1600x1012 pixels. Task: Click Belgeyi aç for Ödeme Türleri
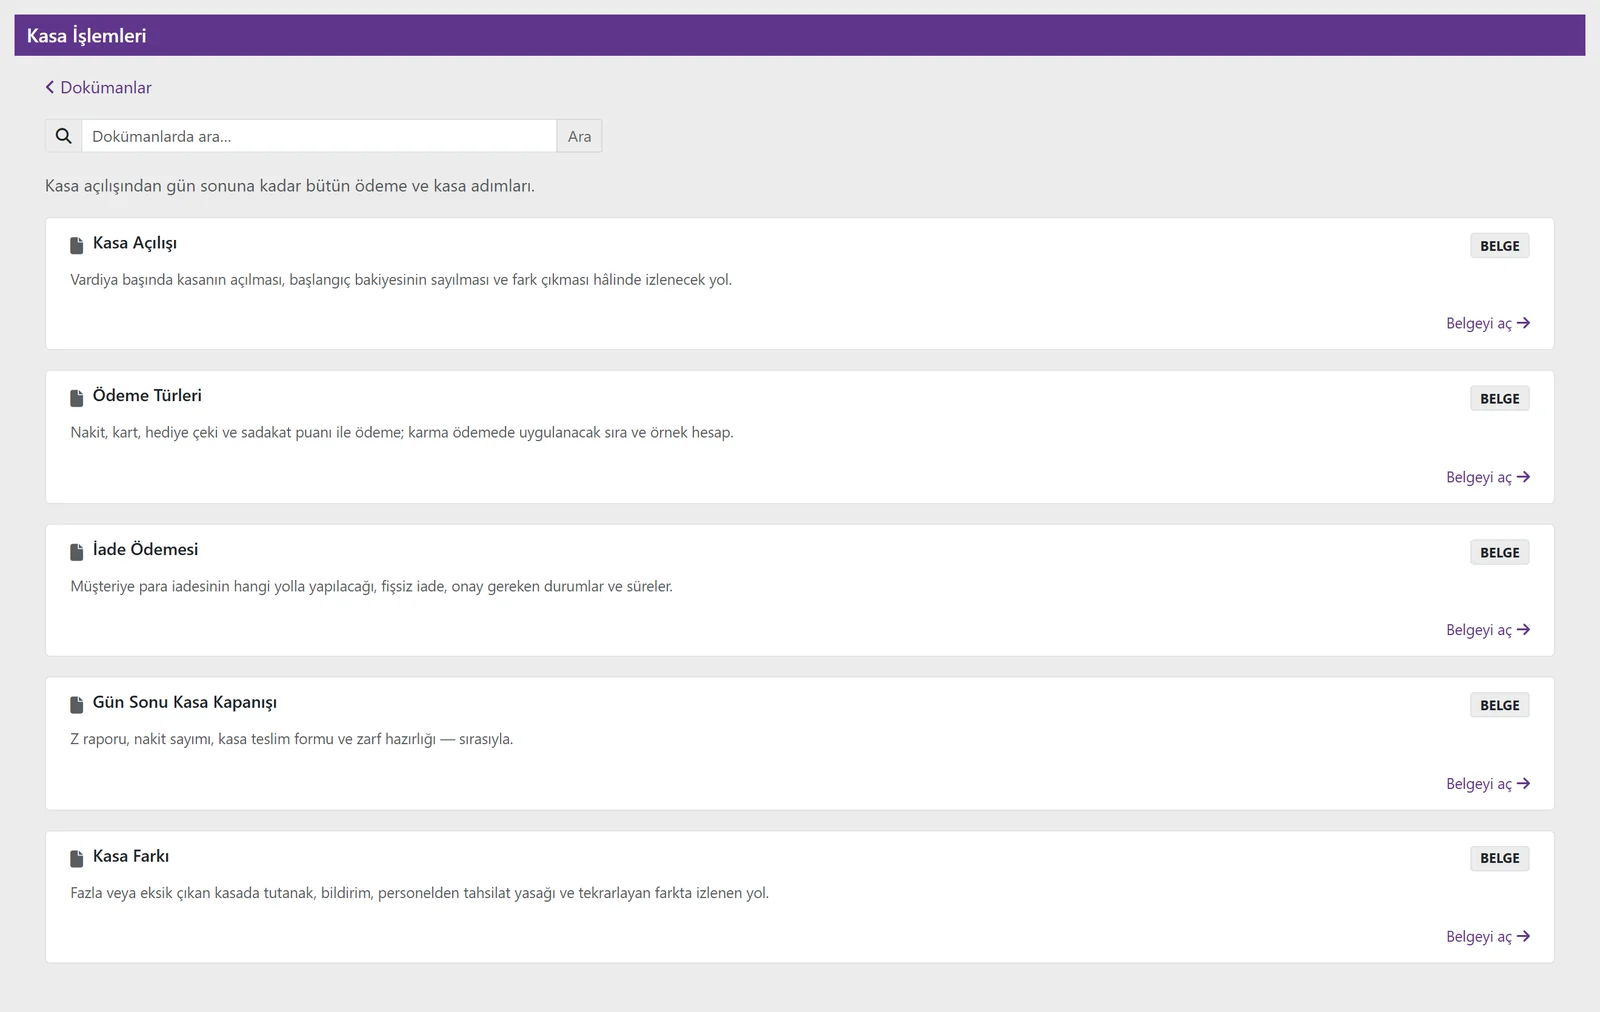pos(1488,477)
